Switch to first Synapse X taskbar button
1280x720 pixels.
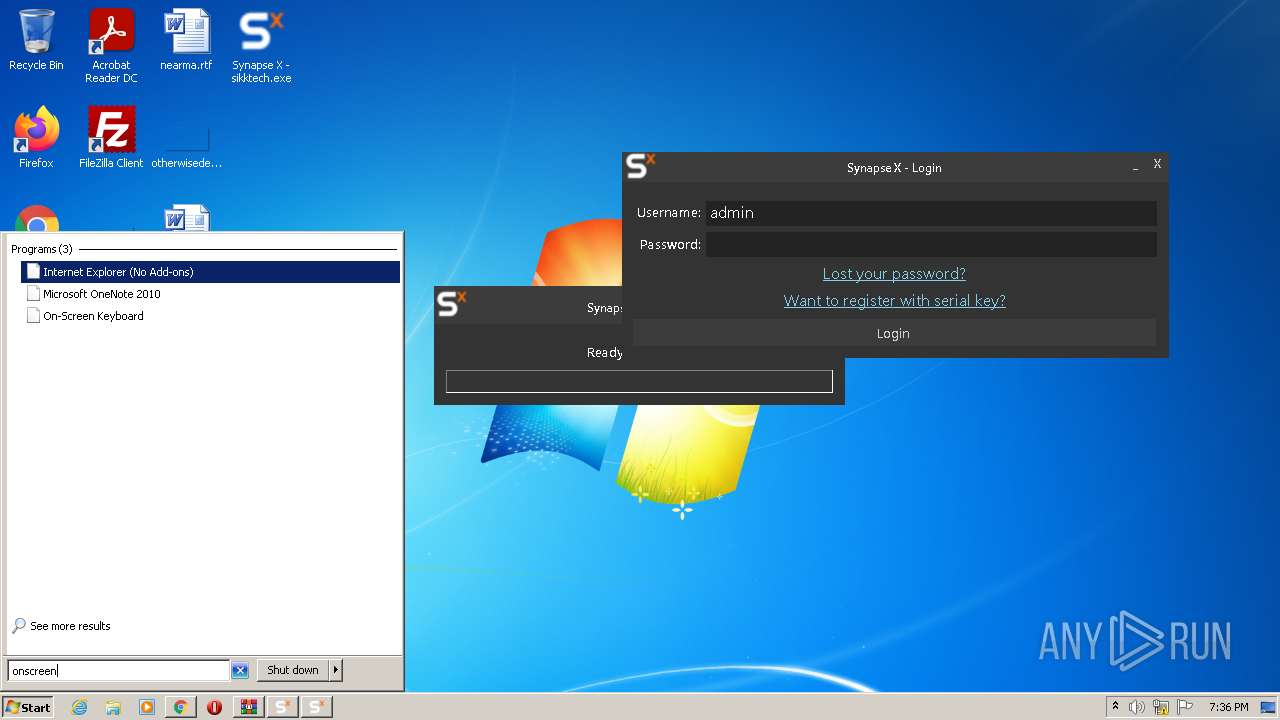pos(282,707)
